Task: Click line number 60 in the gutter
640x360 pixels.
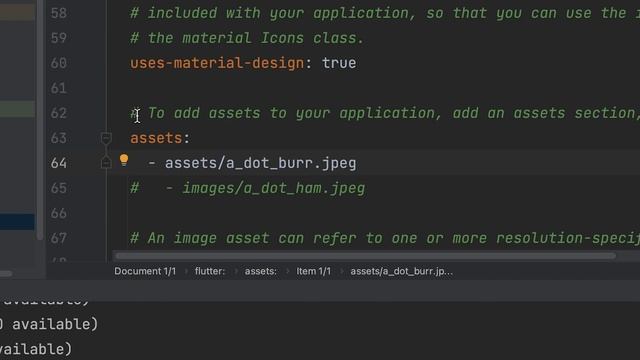Action: click(59, 63)
